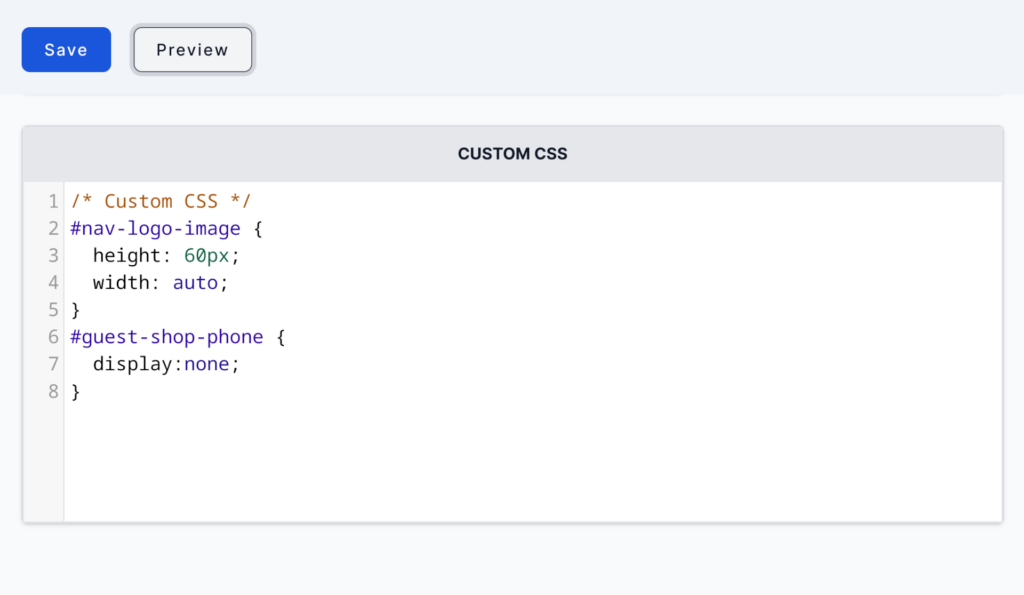This screenshot has height=595, width=1024.
Task: Select line number 4 in the gutter
Action: pyautogui.click(x=52, y=283)
